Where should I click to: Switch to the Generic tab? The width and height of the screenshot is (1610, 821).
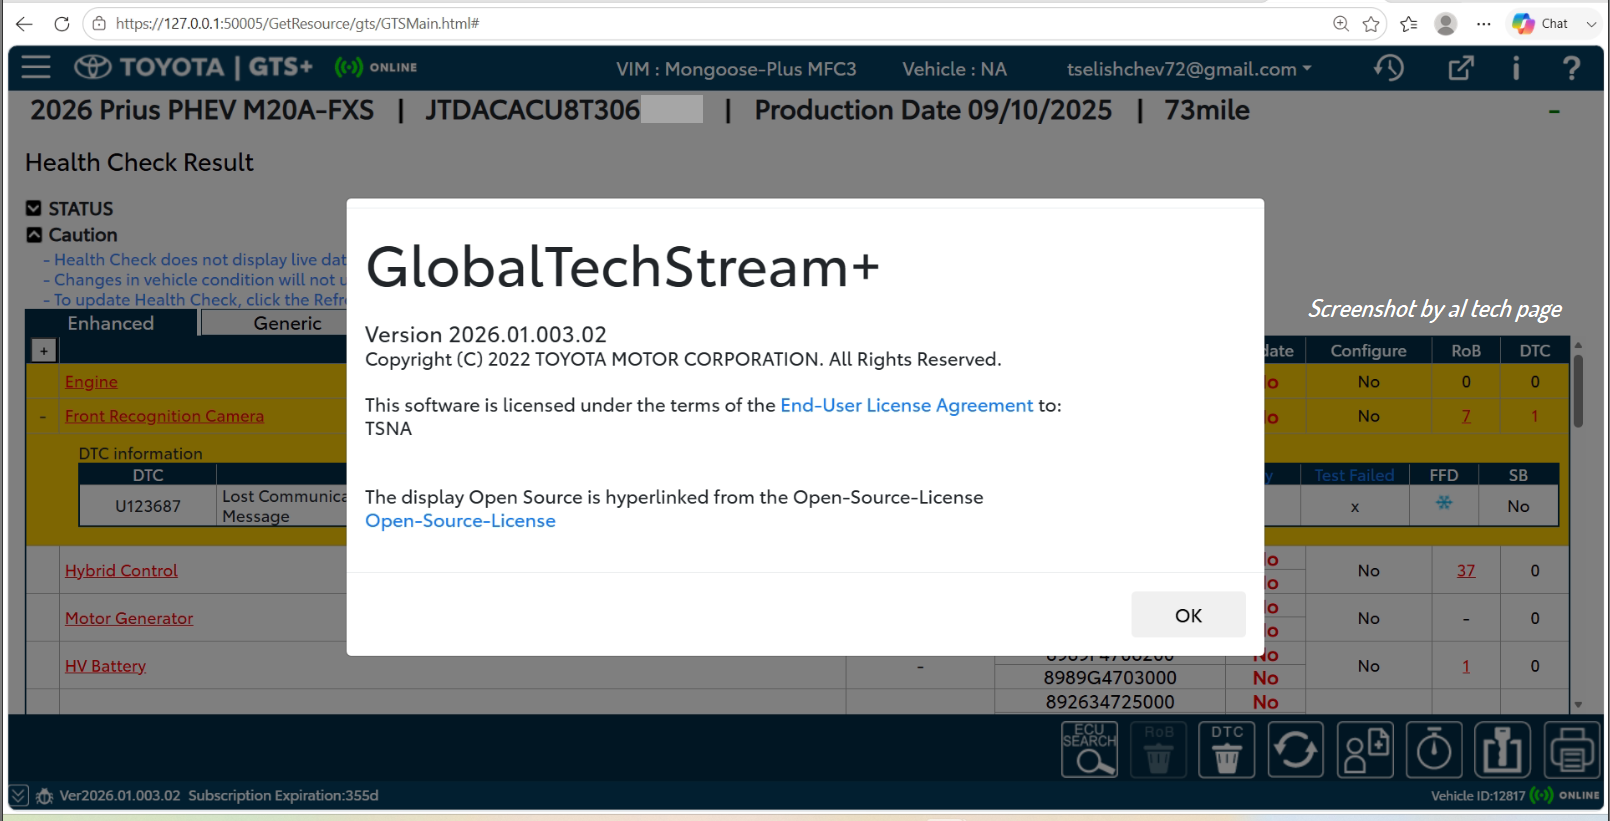click(287, 323)
